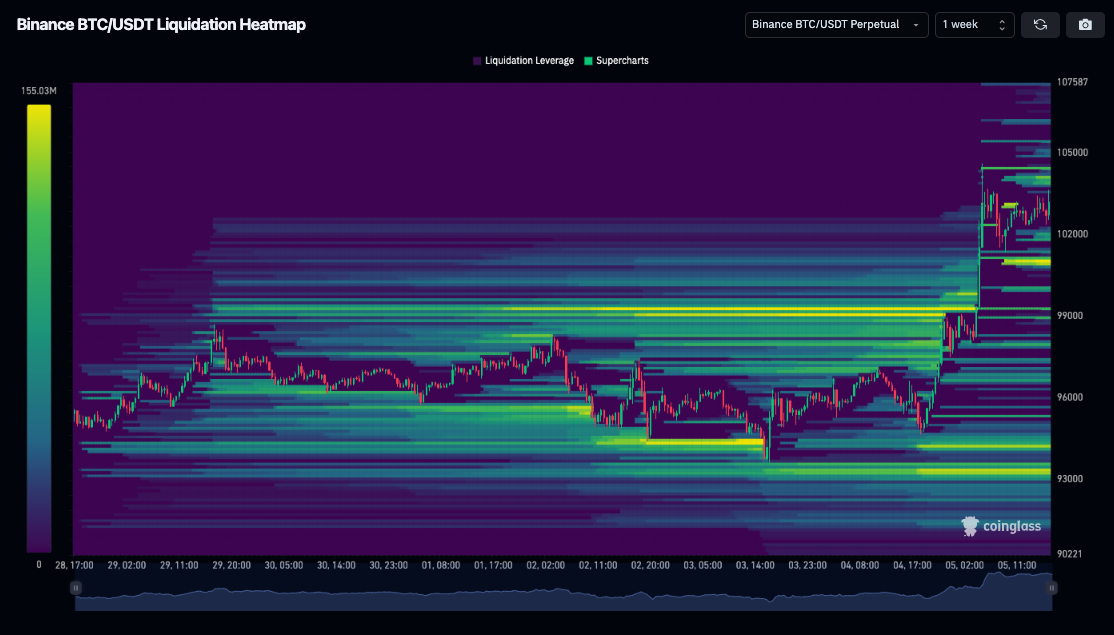Toggle the Liquidation Leverage legend item
This screenshot has height=635, width=1114.
pyautogui.click(x=523, y=61)
